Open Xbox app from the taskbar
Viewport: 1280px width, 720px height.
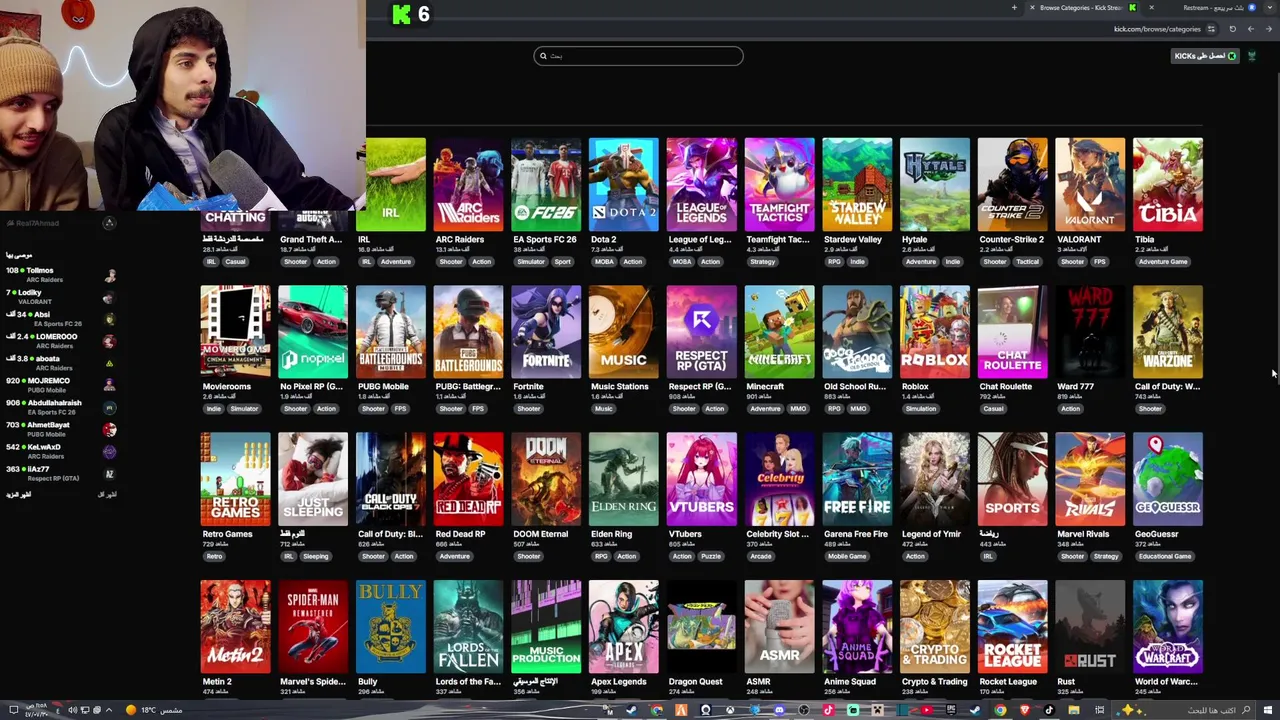(729, 710)
